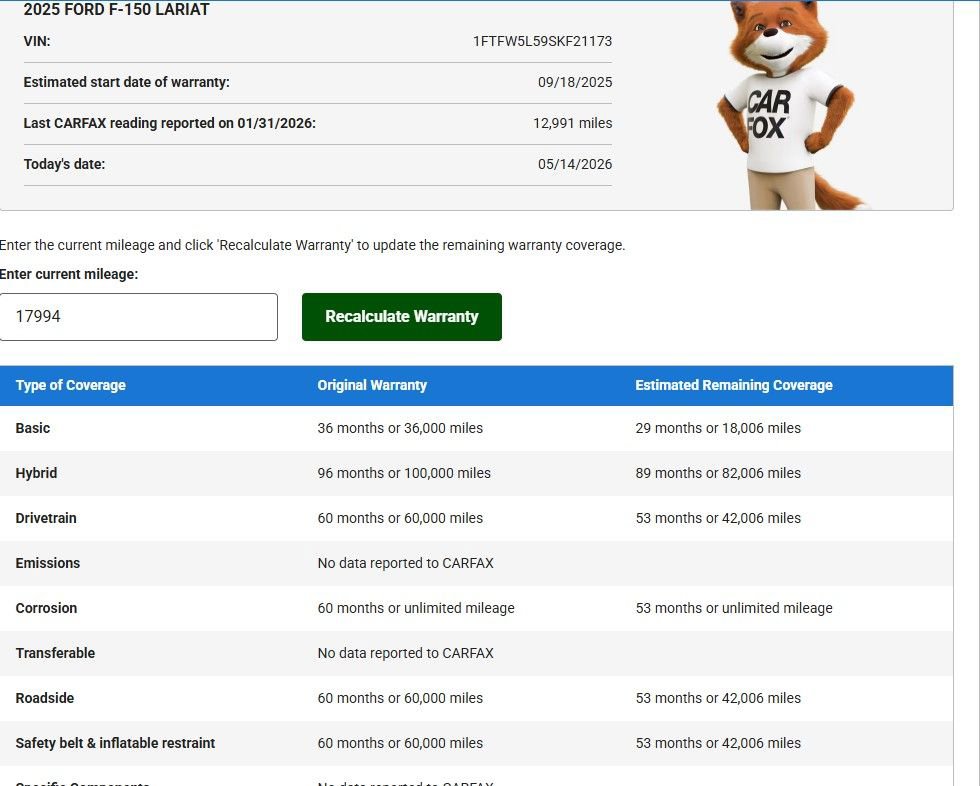Select the Drivetrain coverage row label
This screenshot has width=980, height=786.
coord(46,519)
